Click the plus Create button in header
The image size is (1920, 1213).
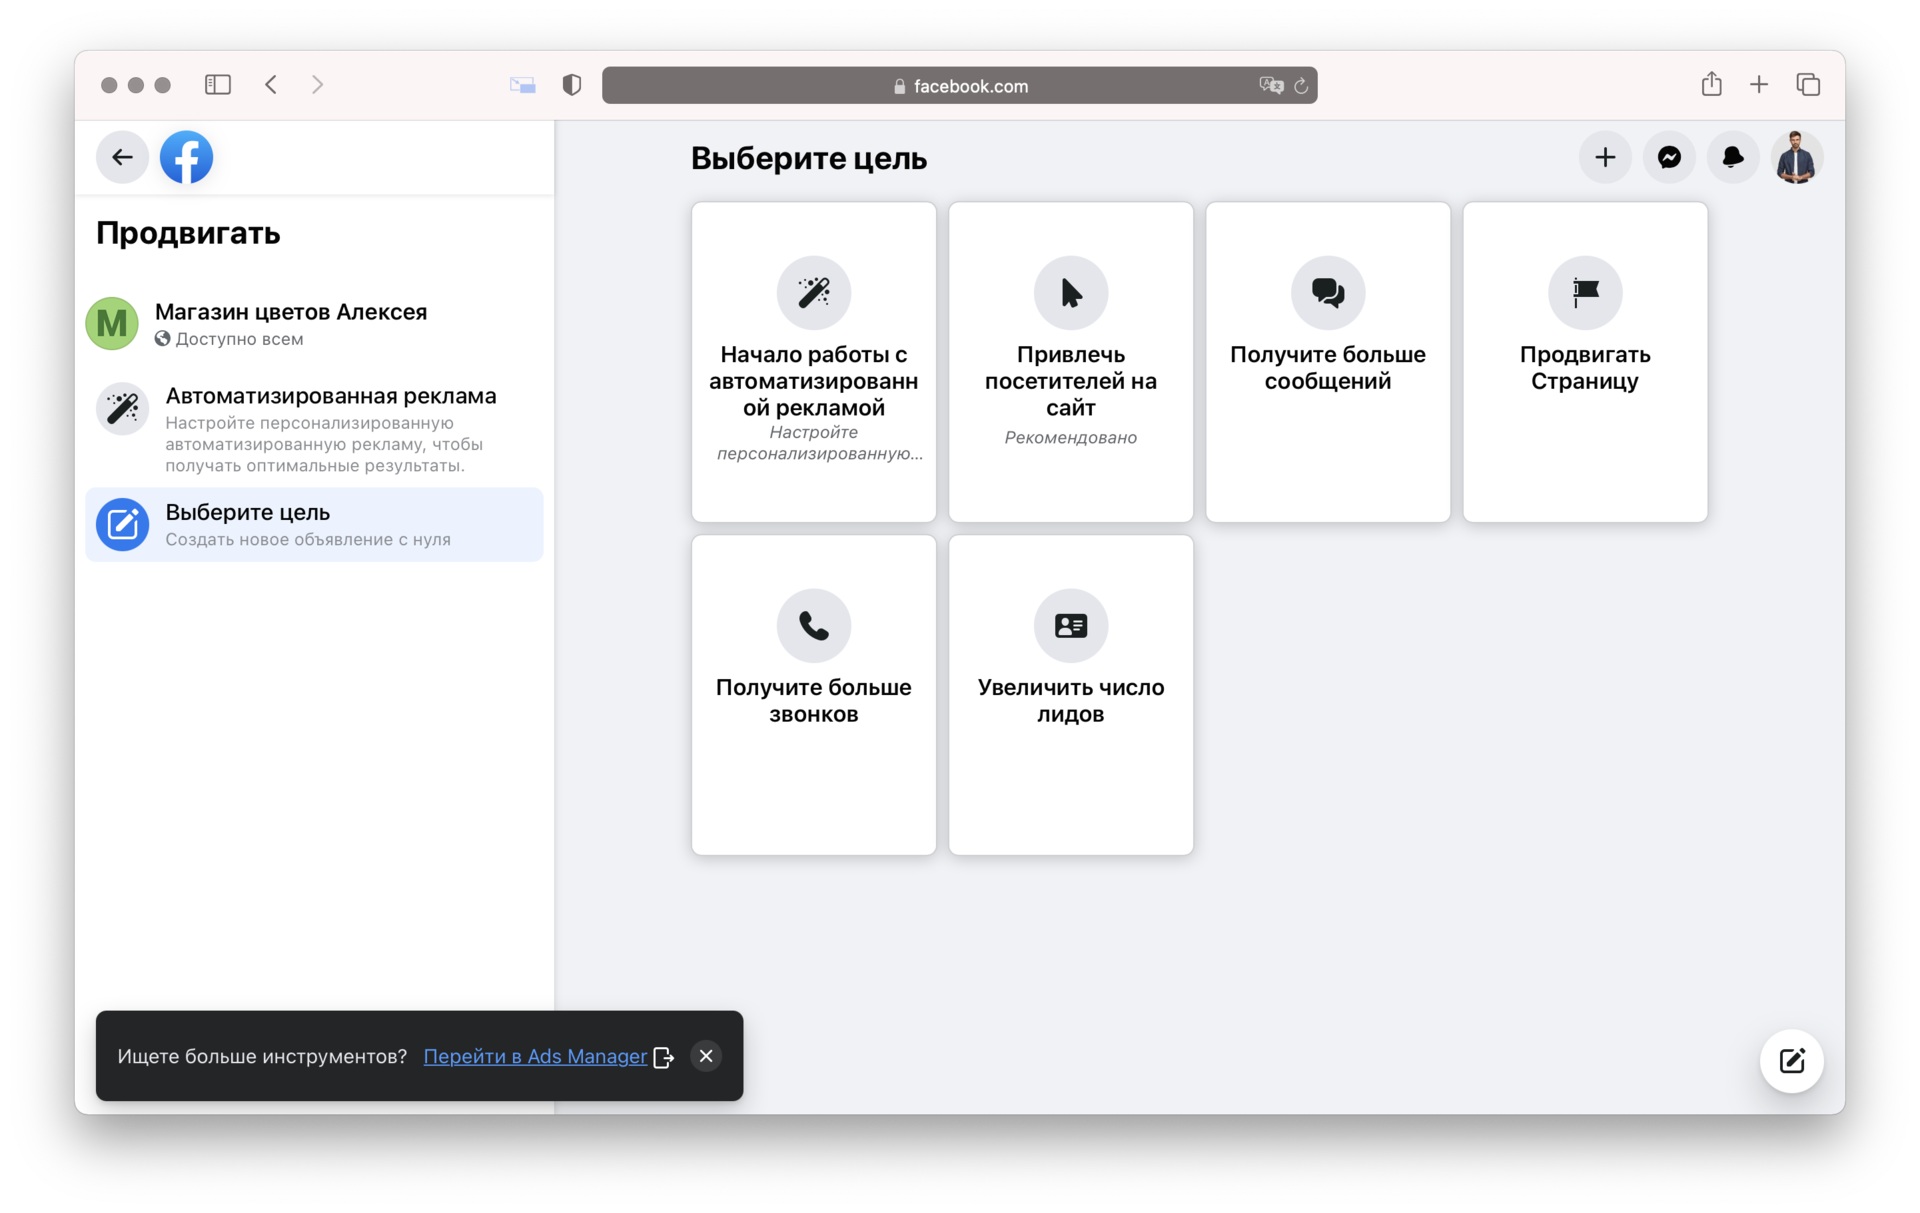click(x=1605, y=157)
